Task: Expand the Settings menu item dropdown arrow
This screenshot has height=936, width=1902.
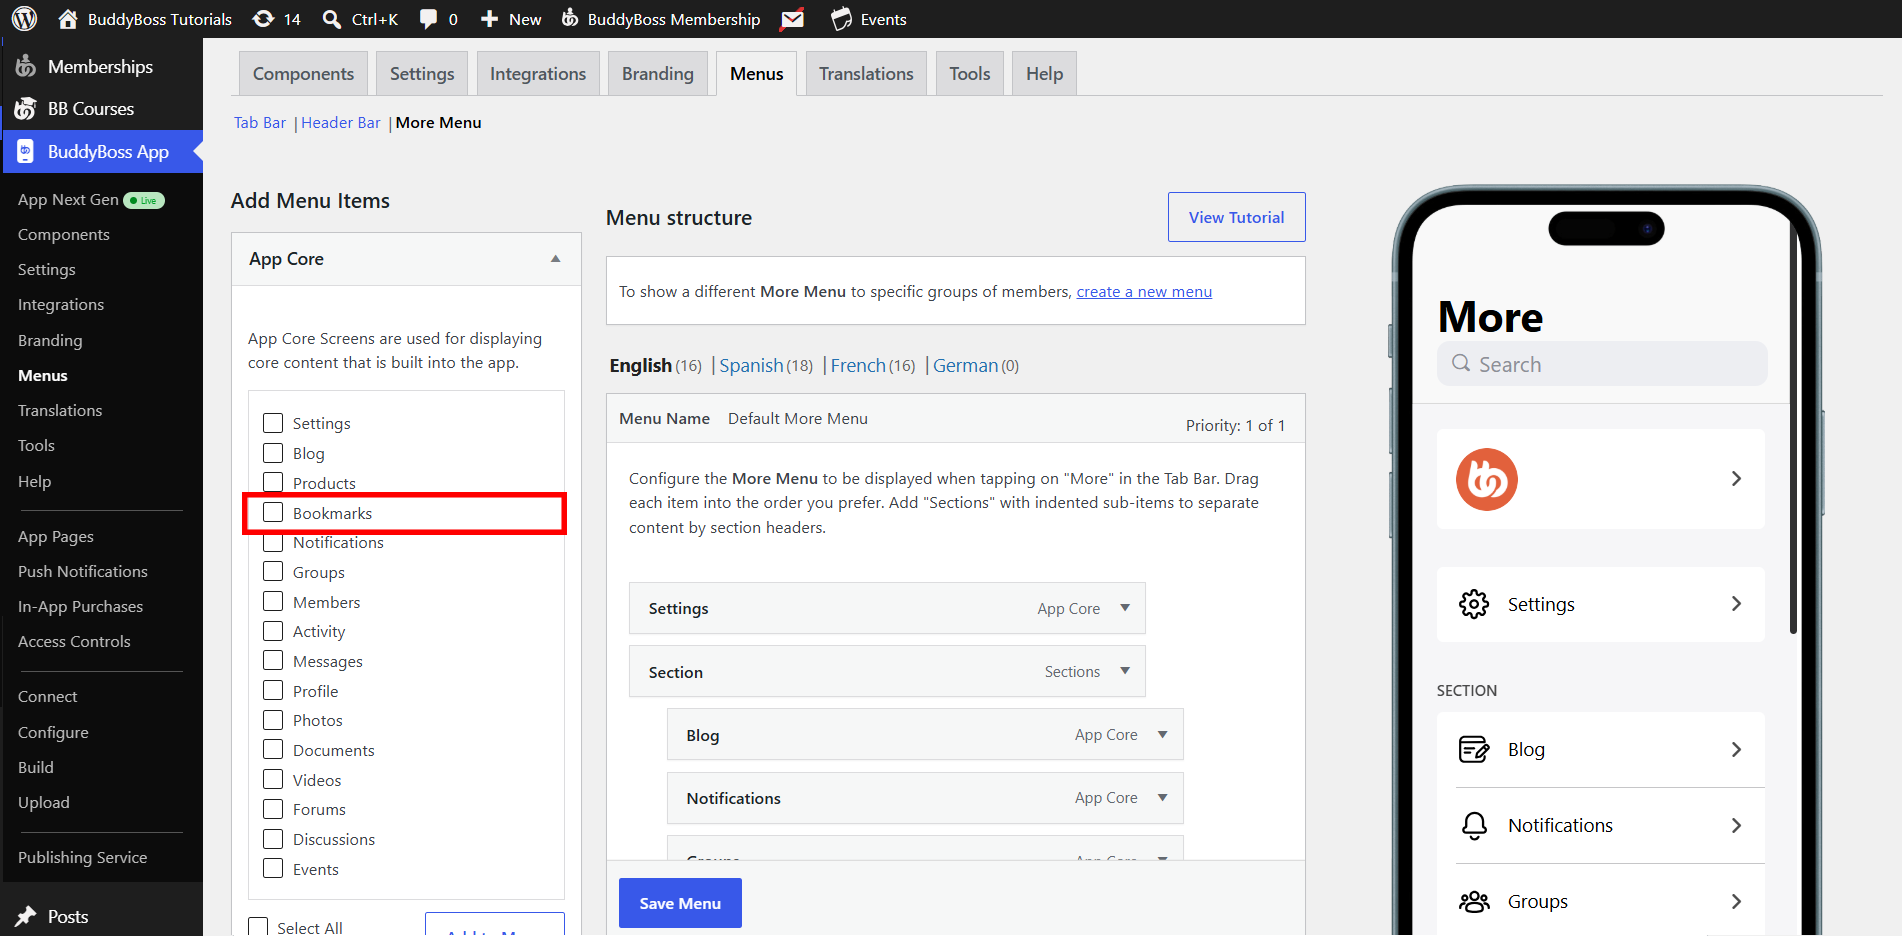Action: (1125, 608)
